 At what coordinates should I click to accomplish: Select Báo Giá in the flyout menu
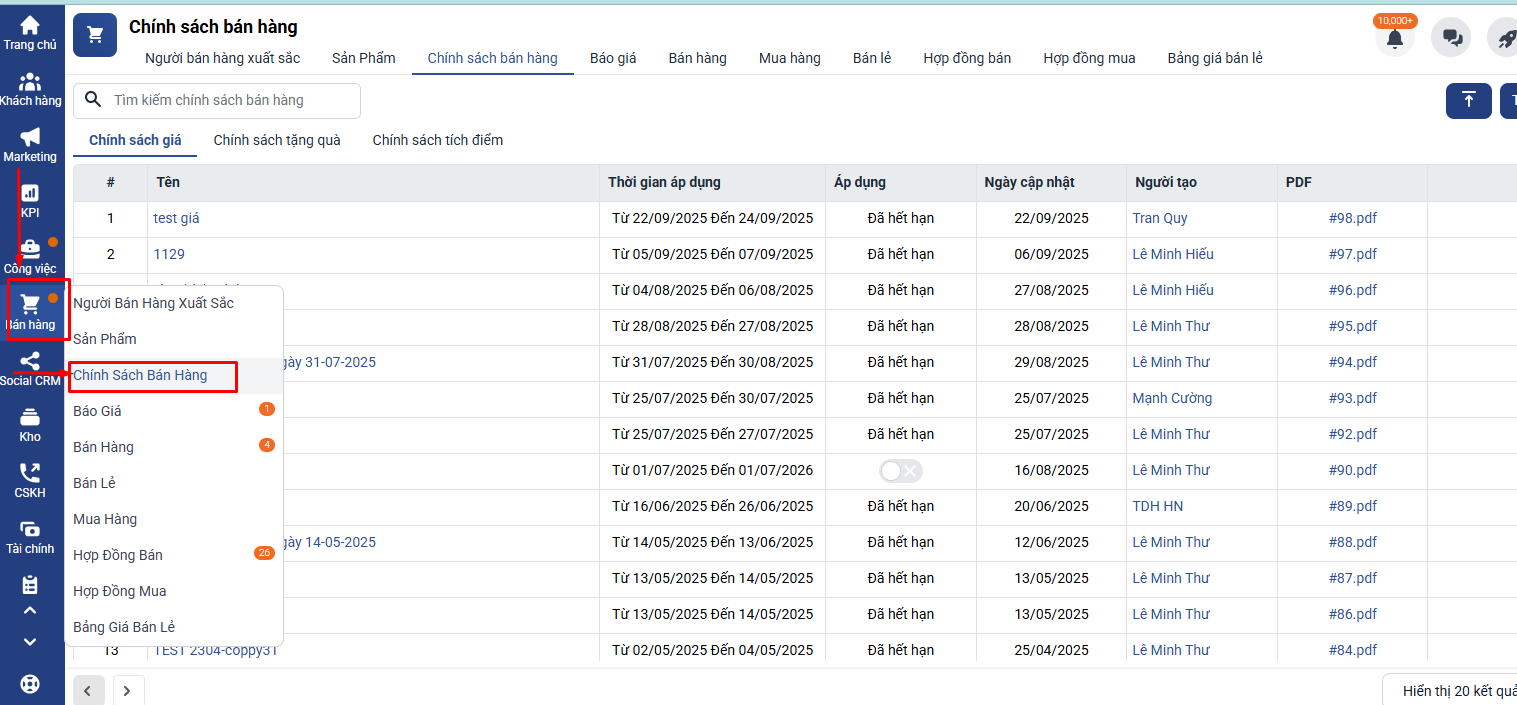tap(98, 411)
